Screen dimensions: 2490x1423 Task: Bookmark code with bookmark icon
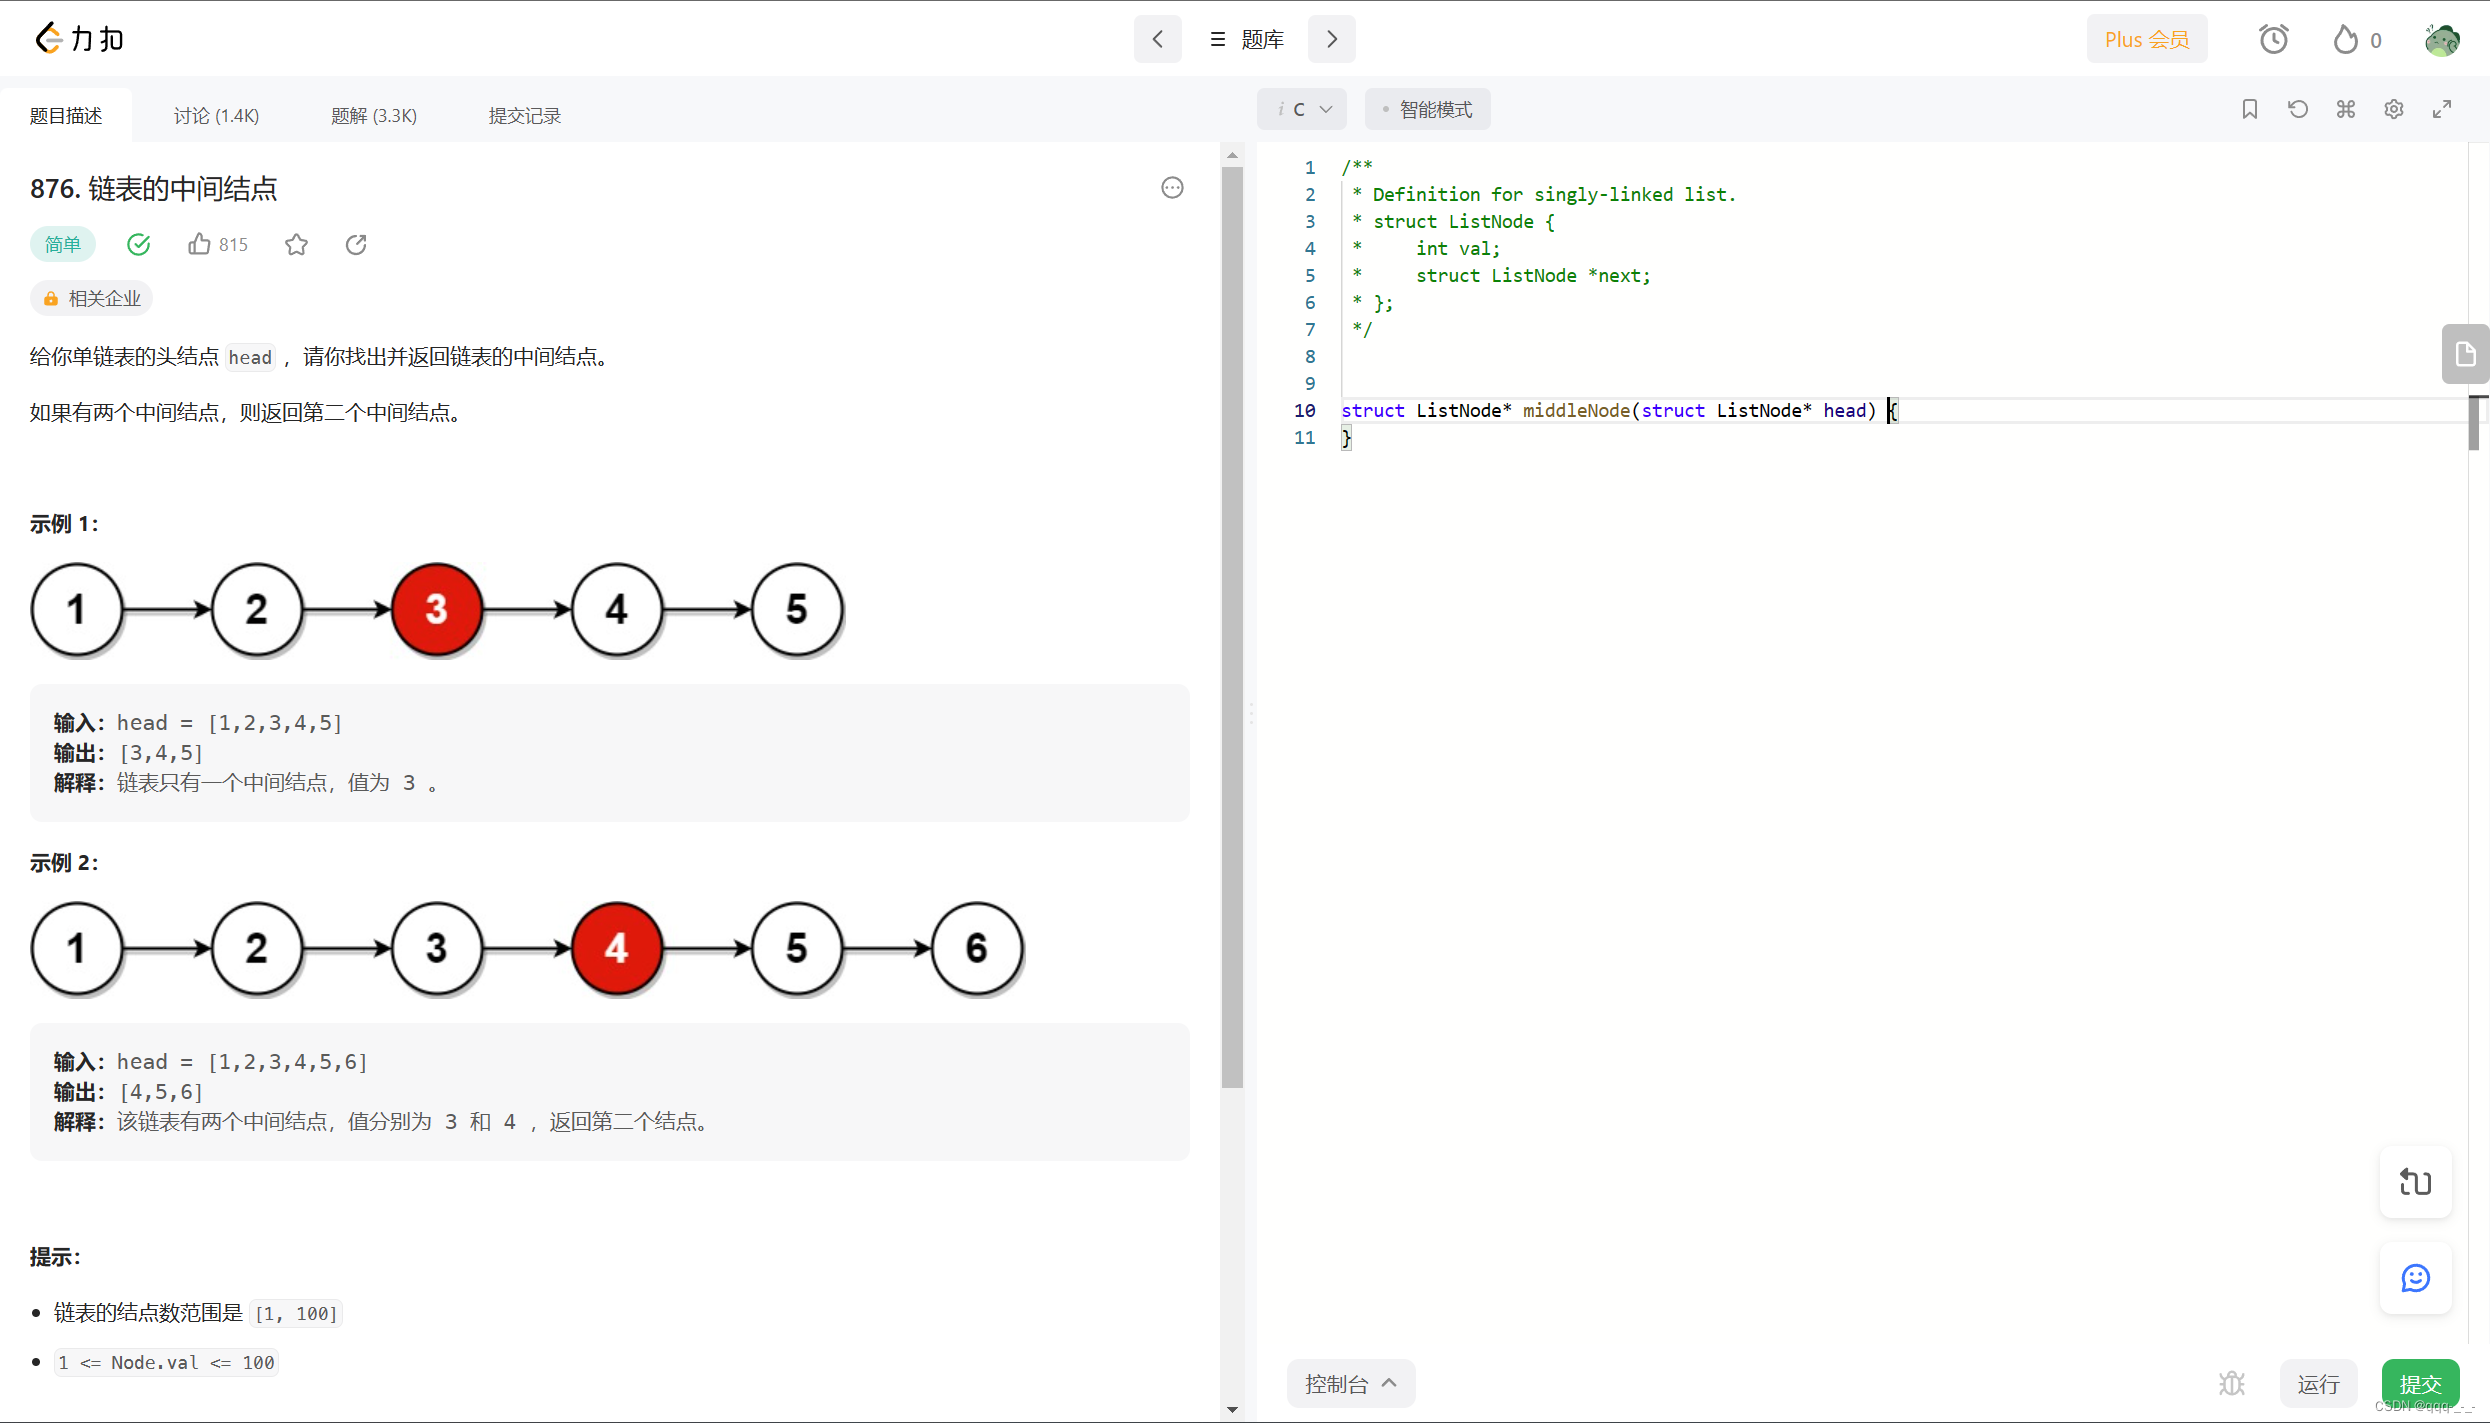coord(2250,109)
